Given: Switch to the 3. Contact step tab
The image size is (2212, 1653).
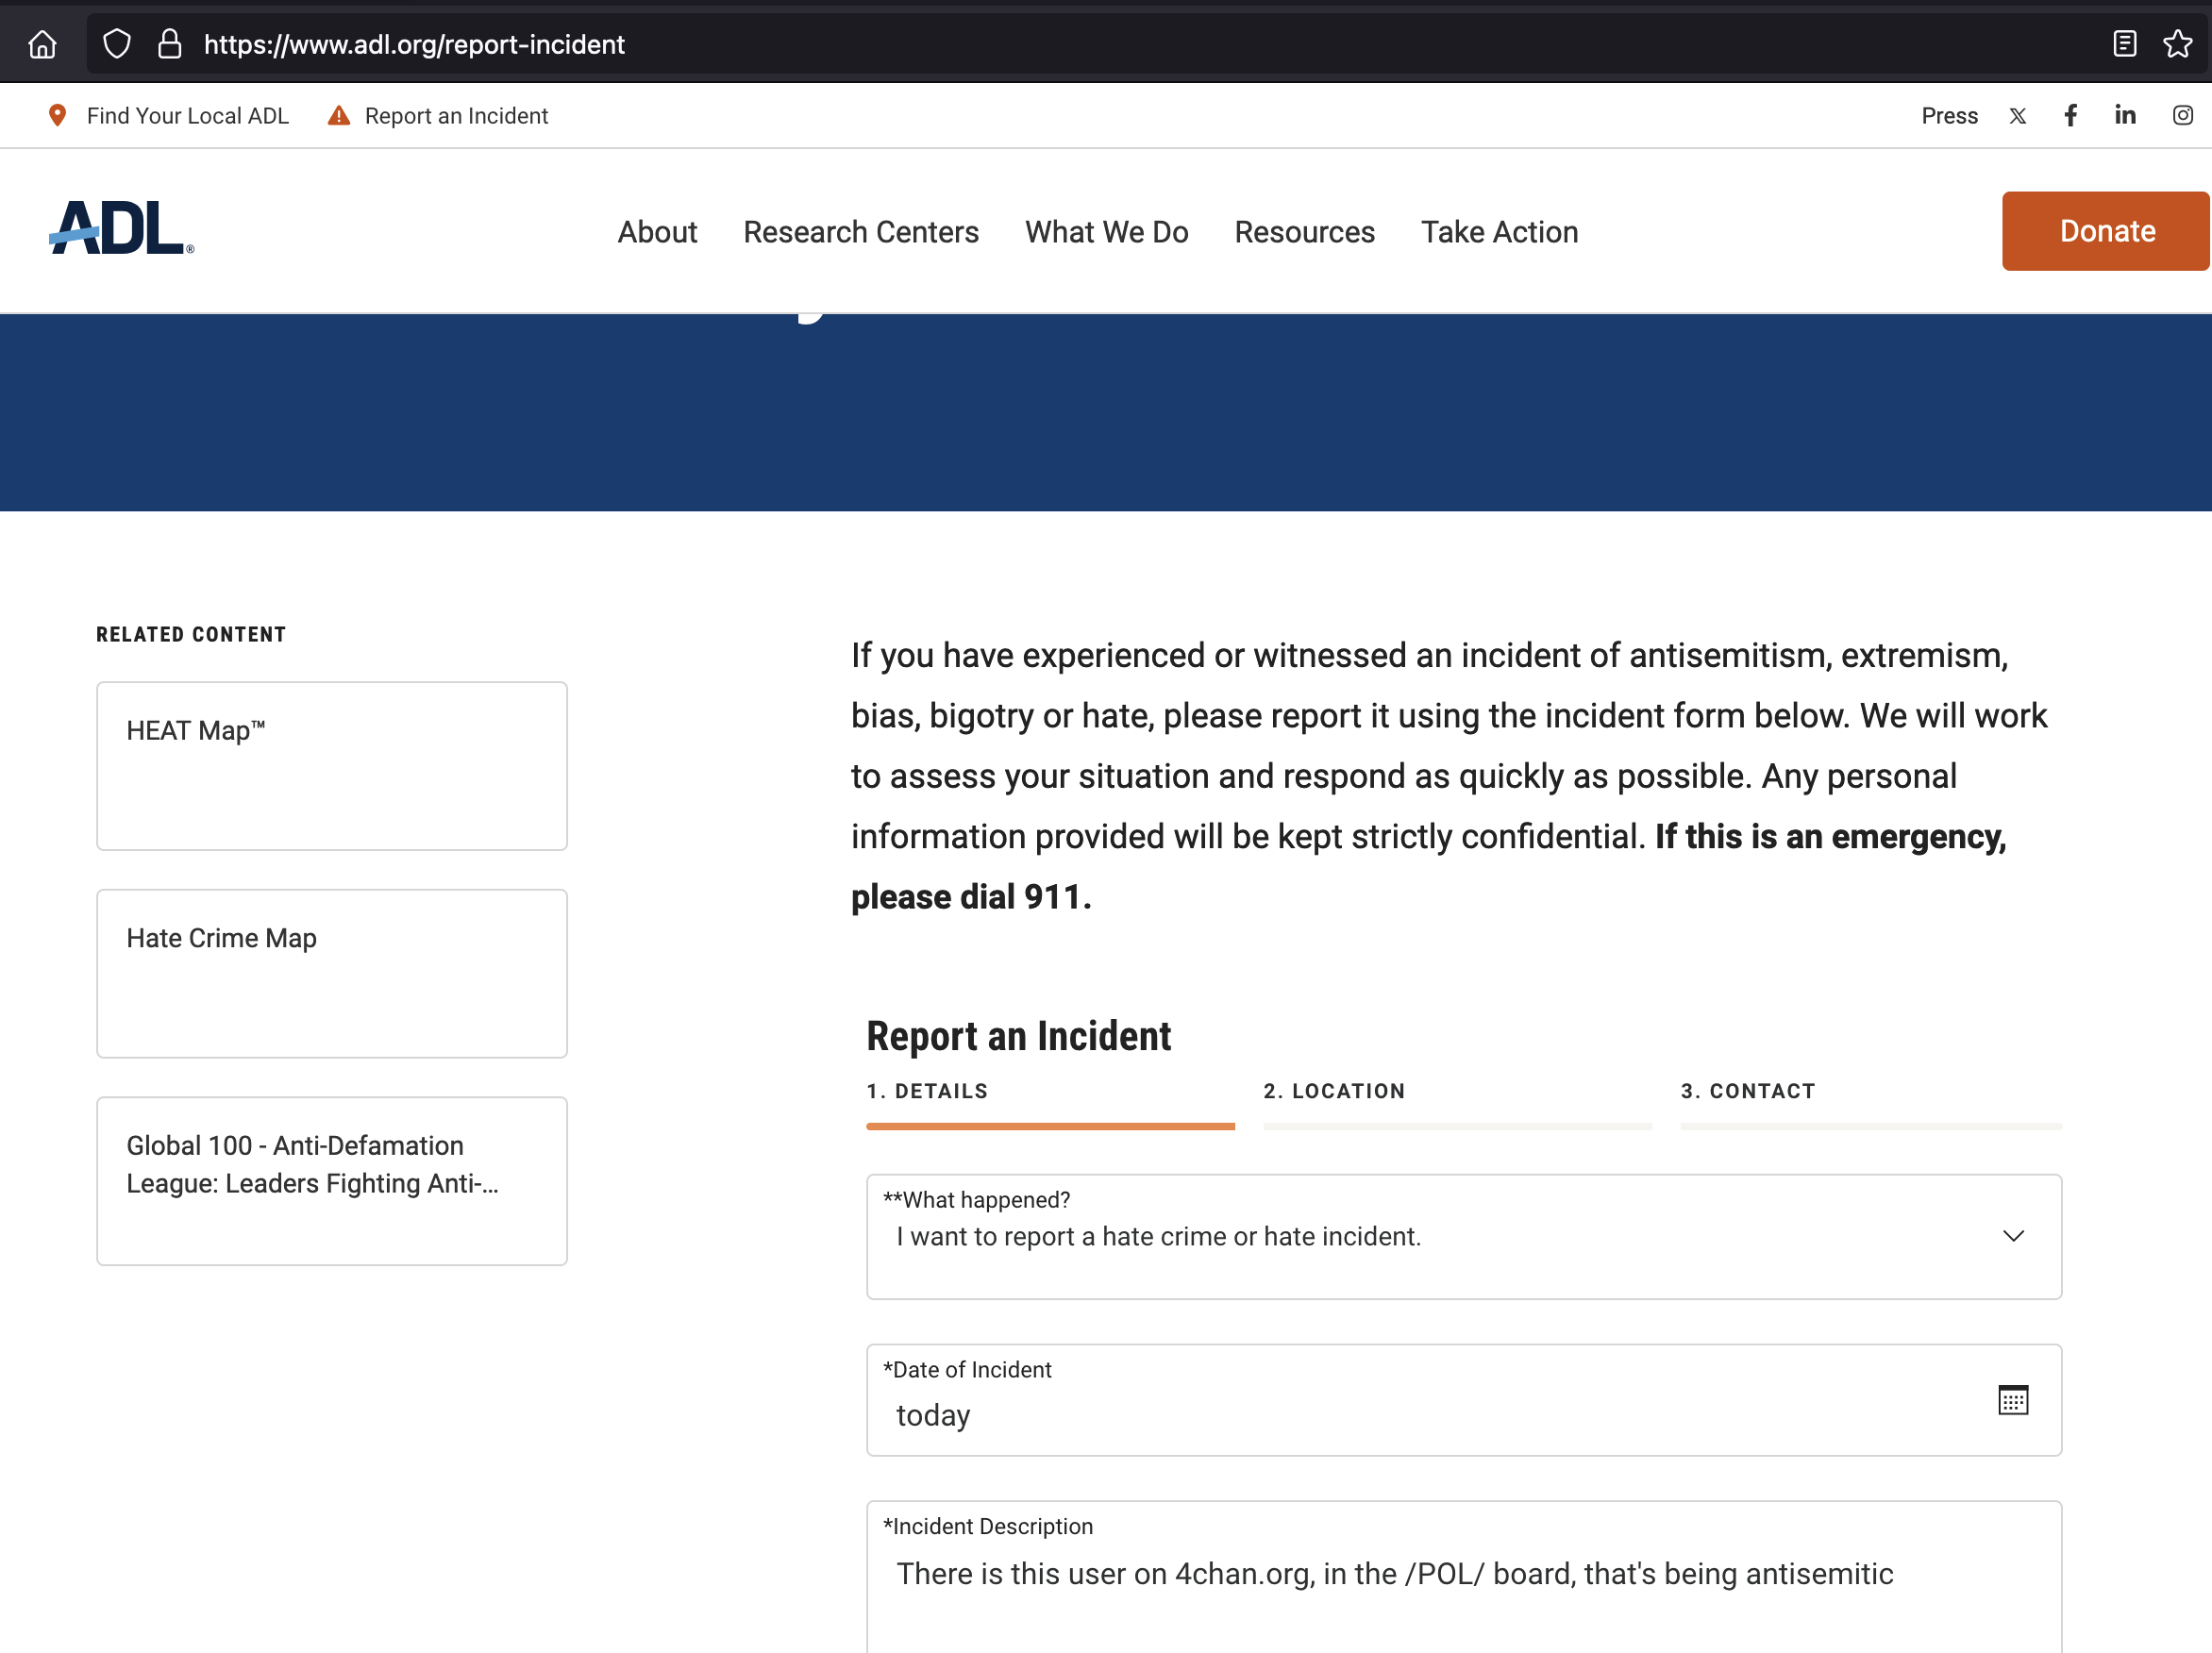Looking at the screenshot, I should pyautogui.click(x=1747, y=1091).
